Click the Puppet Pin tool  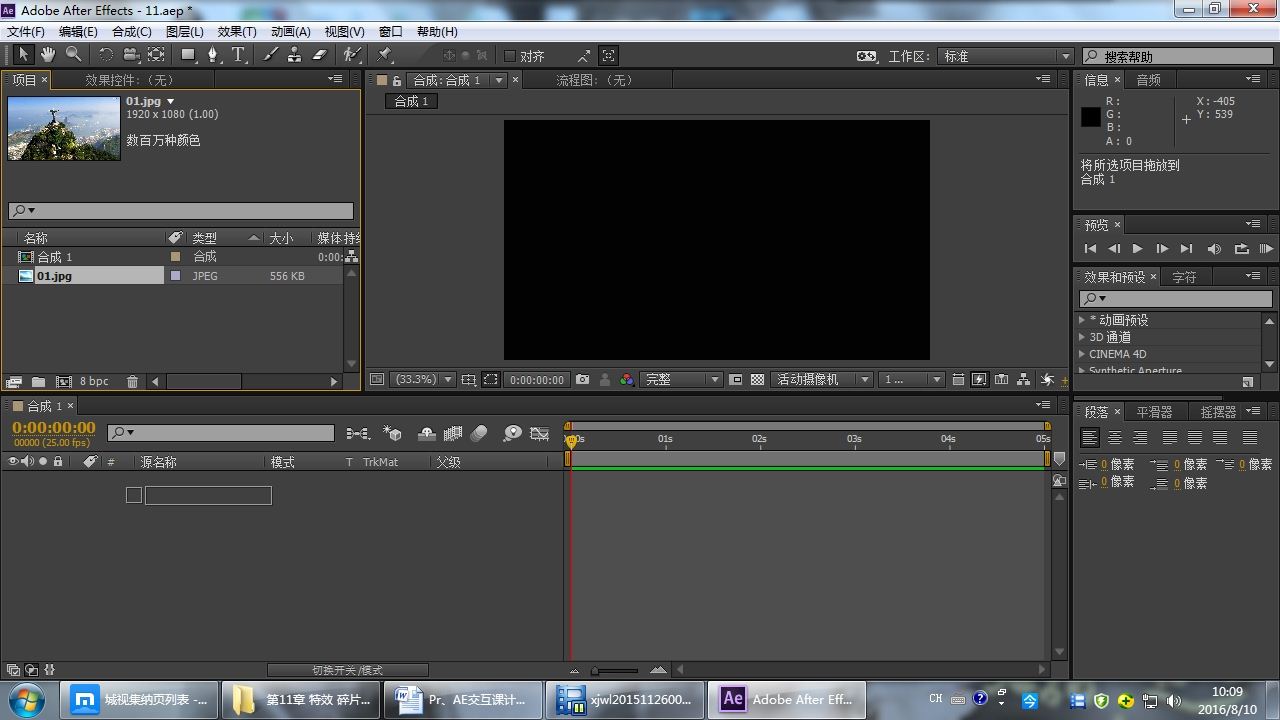[x=385, y=55]
